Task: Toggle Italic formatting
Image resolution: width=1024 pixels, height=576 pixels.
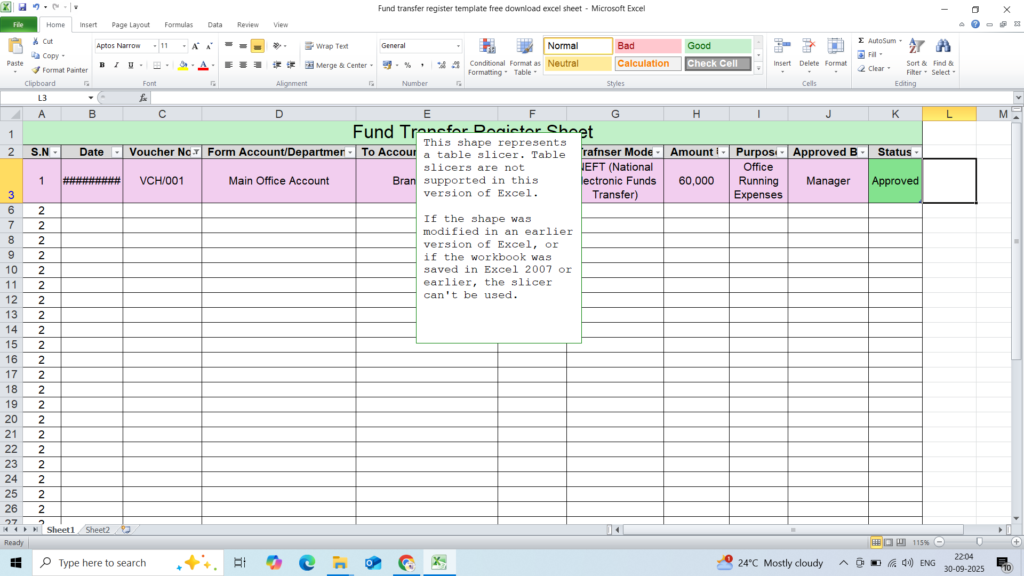Action: [x=116, y=65]
